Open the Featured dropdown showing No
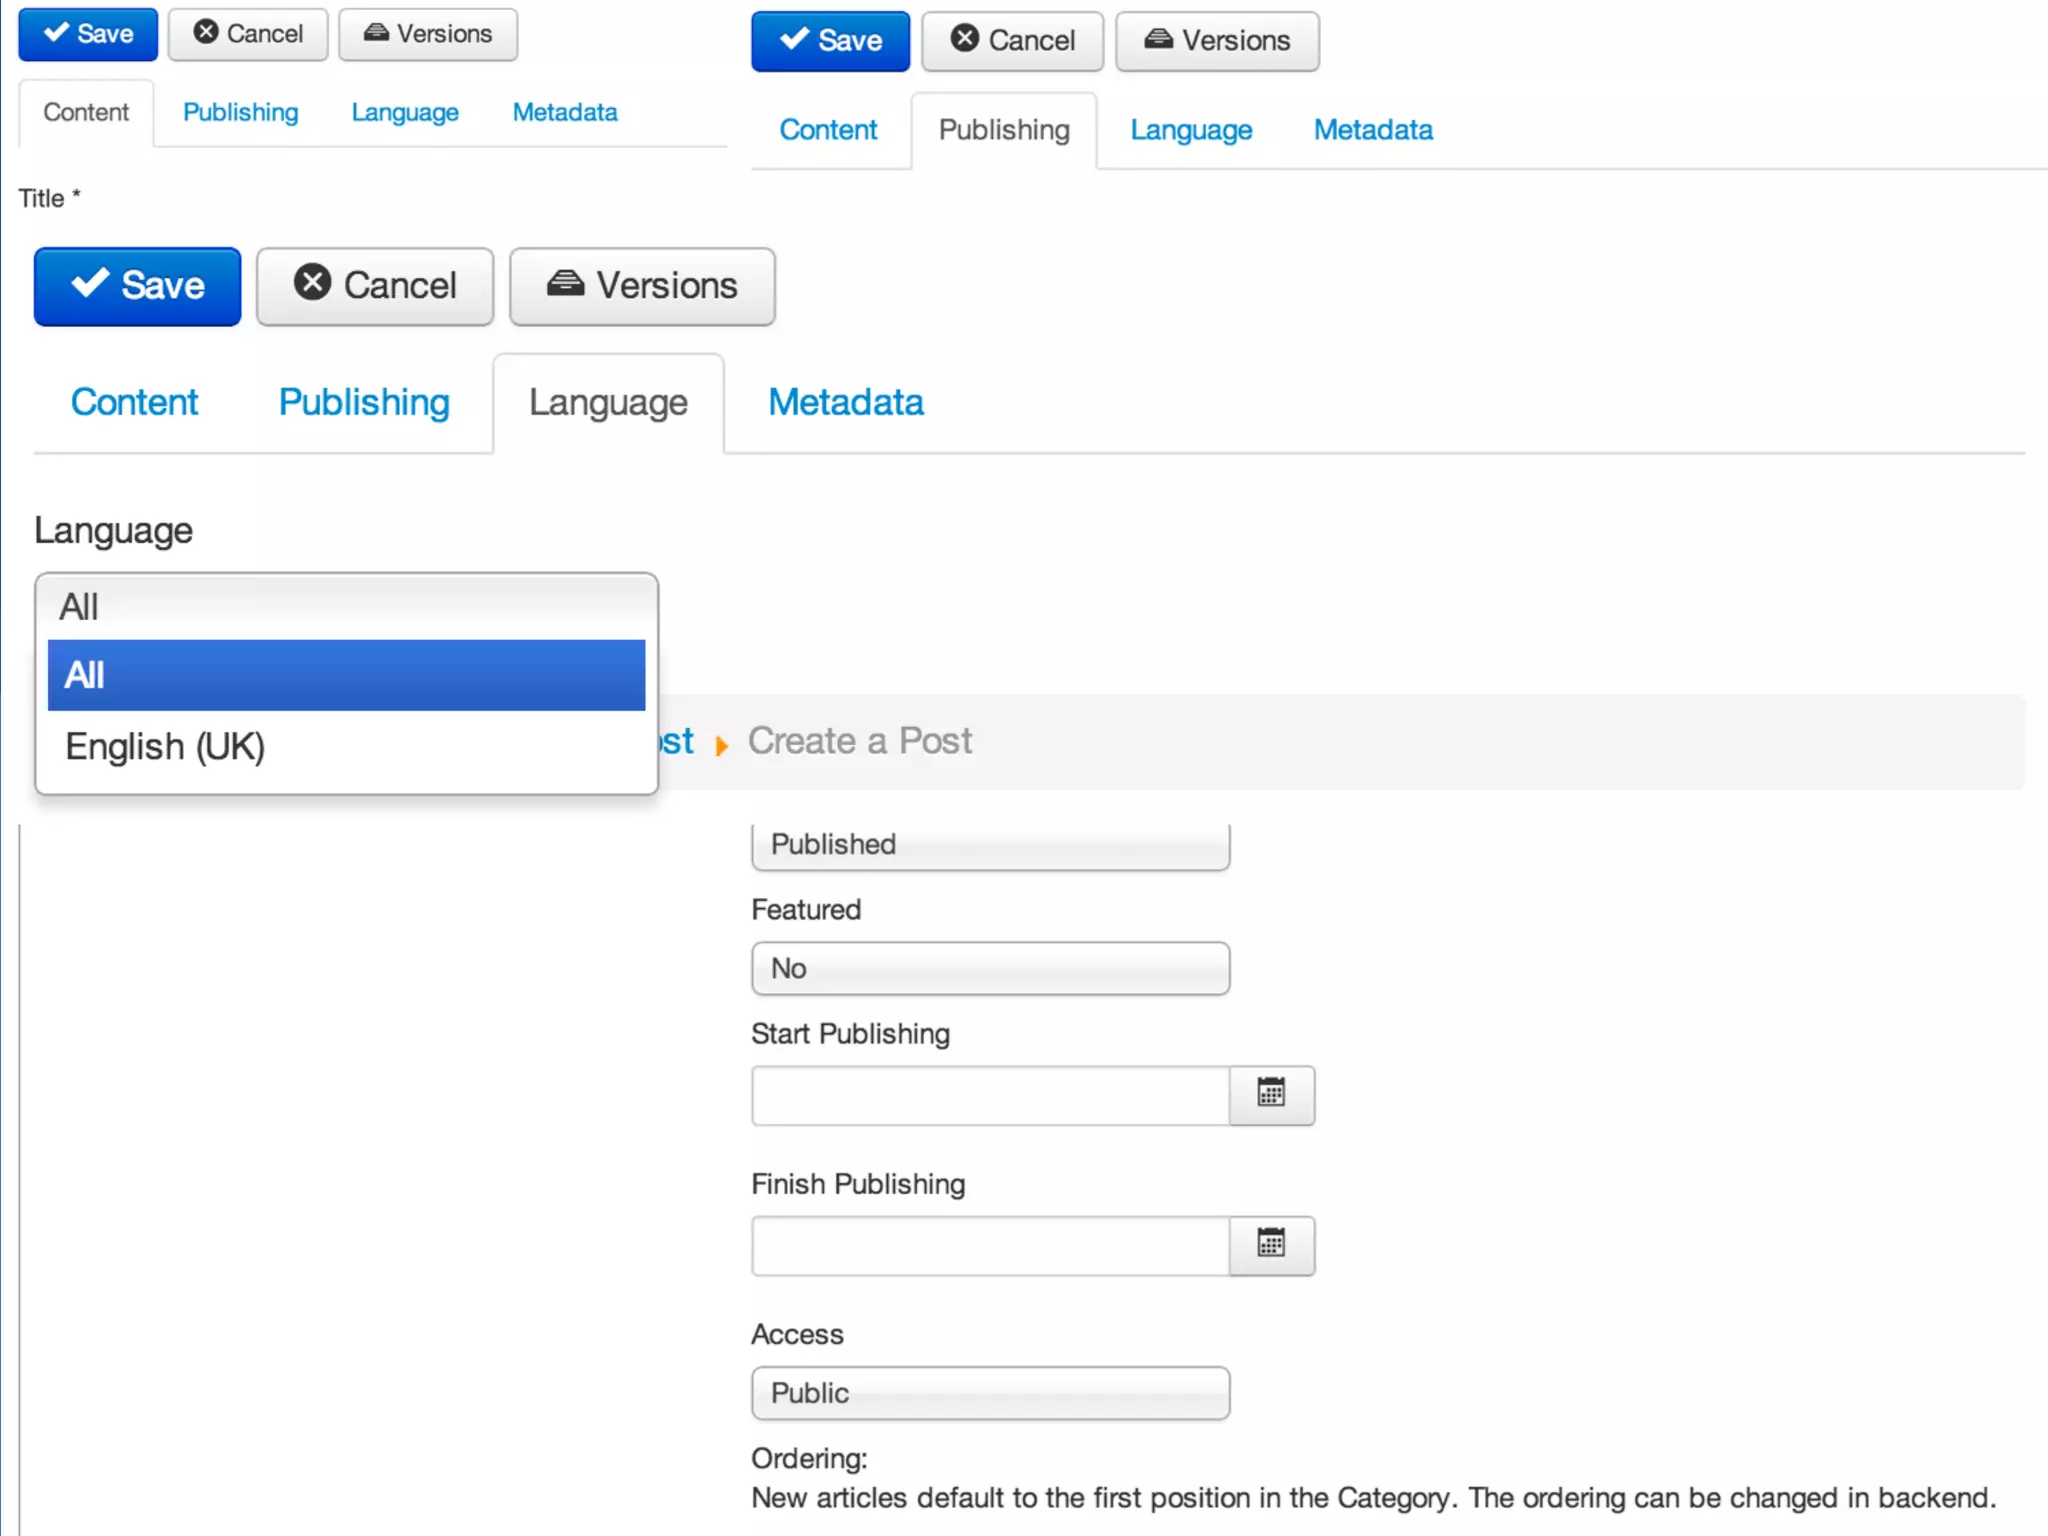2048x1536 pixels. (x=990, y=968)
